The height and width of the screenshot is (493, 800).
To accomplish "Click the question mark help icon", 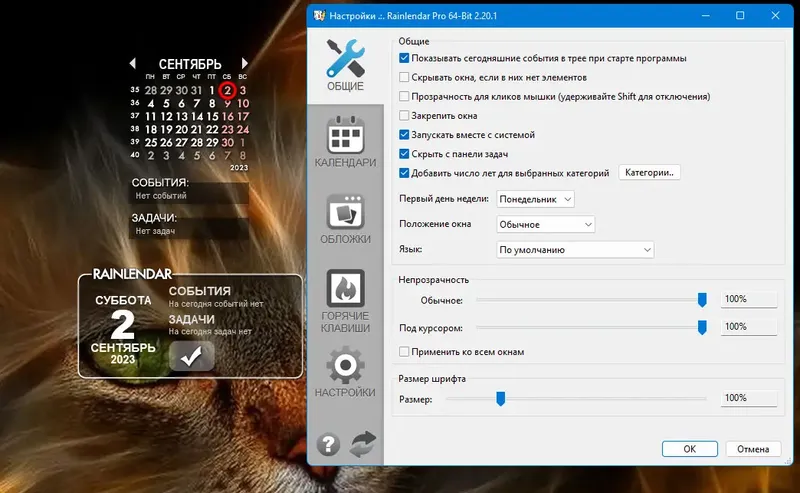I will coord(328,444).
